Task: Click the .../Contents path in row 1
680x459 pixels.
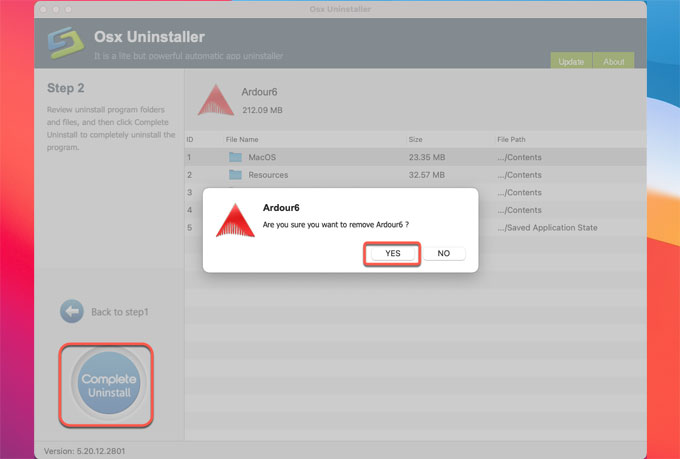Action: coord(520,157)
